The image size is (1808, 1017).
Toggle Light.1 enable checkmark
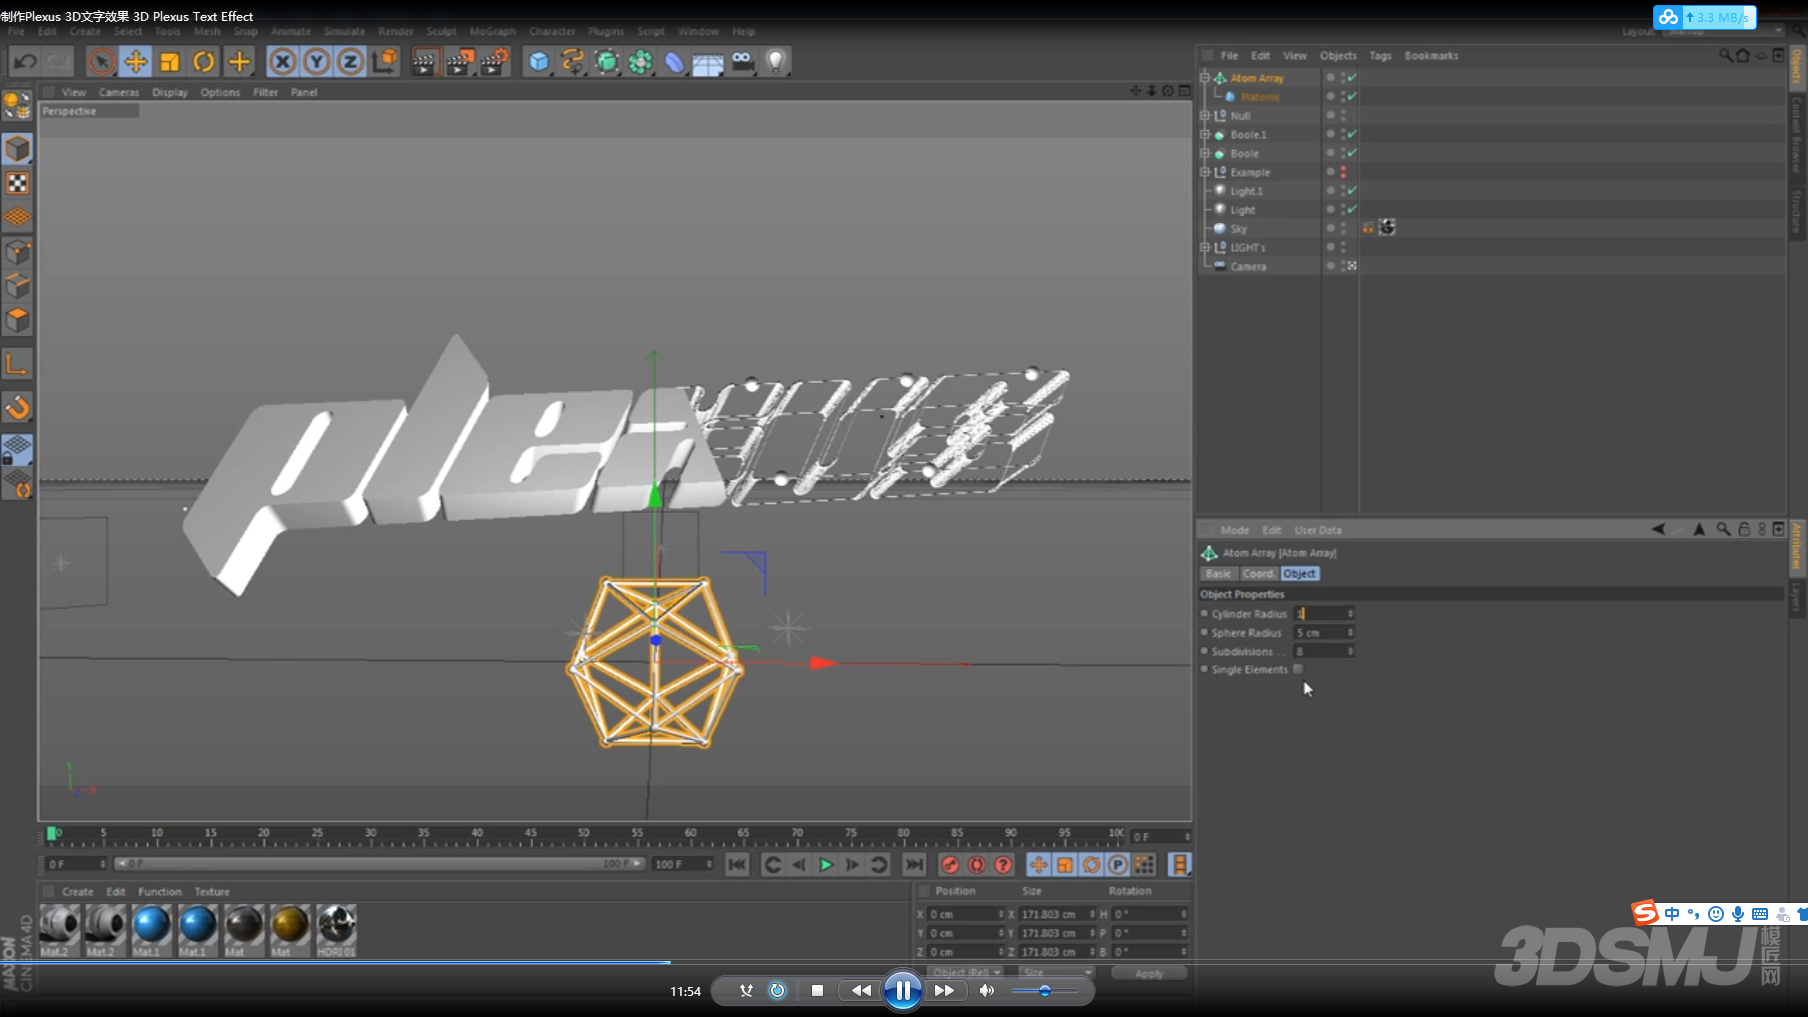[1352, 191]
